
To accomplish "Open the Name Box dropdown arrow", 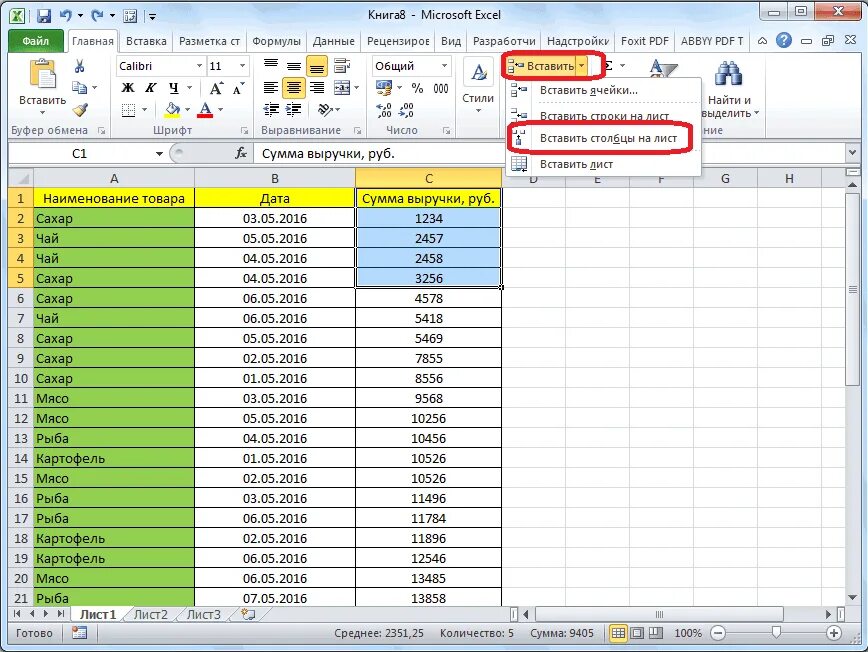I will (159, 153).
